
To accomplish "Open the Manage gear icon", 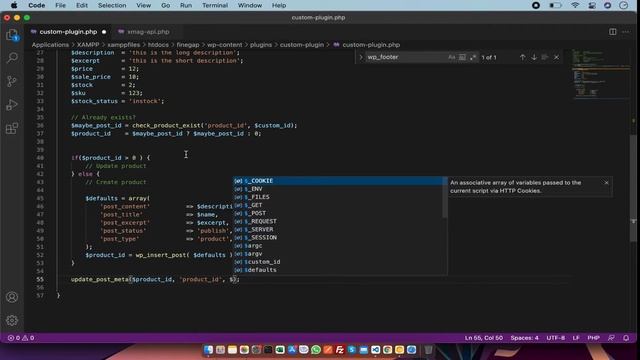I will pyautogui.click(x=12, y=320).
